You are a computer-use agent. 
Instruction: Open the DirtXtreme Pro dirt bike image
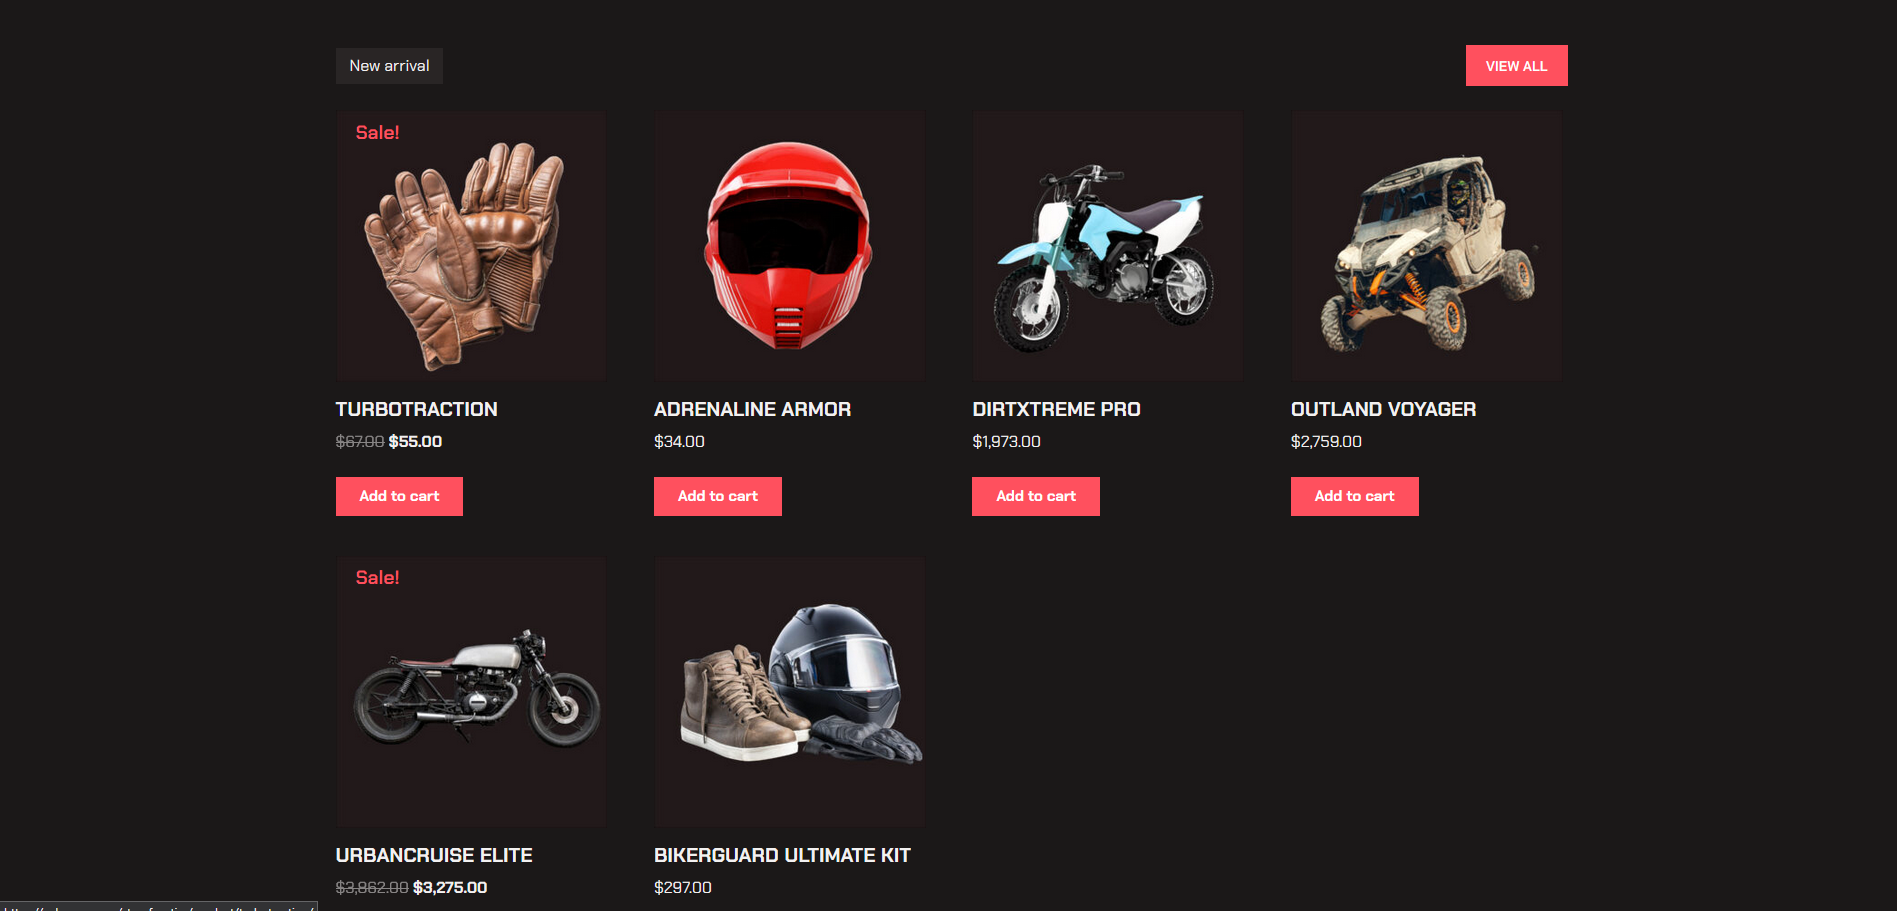1107,246
